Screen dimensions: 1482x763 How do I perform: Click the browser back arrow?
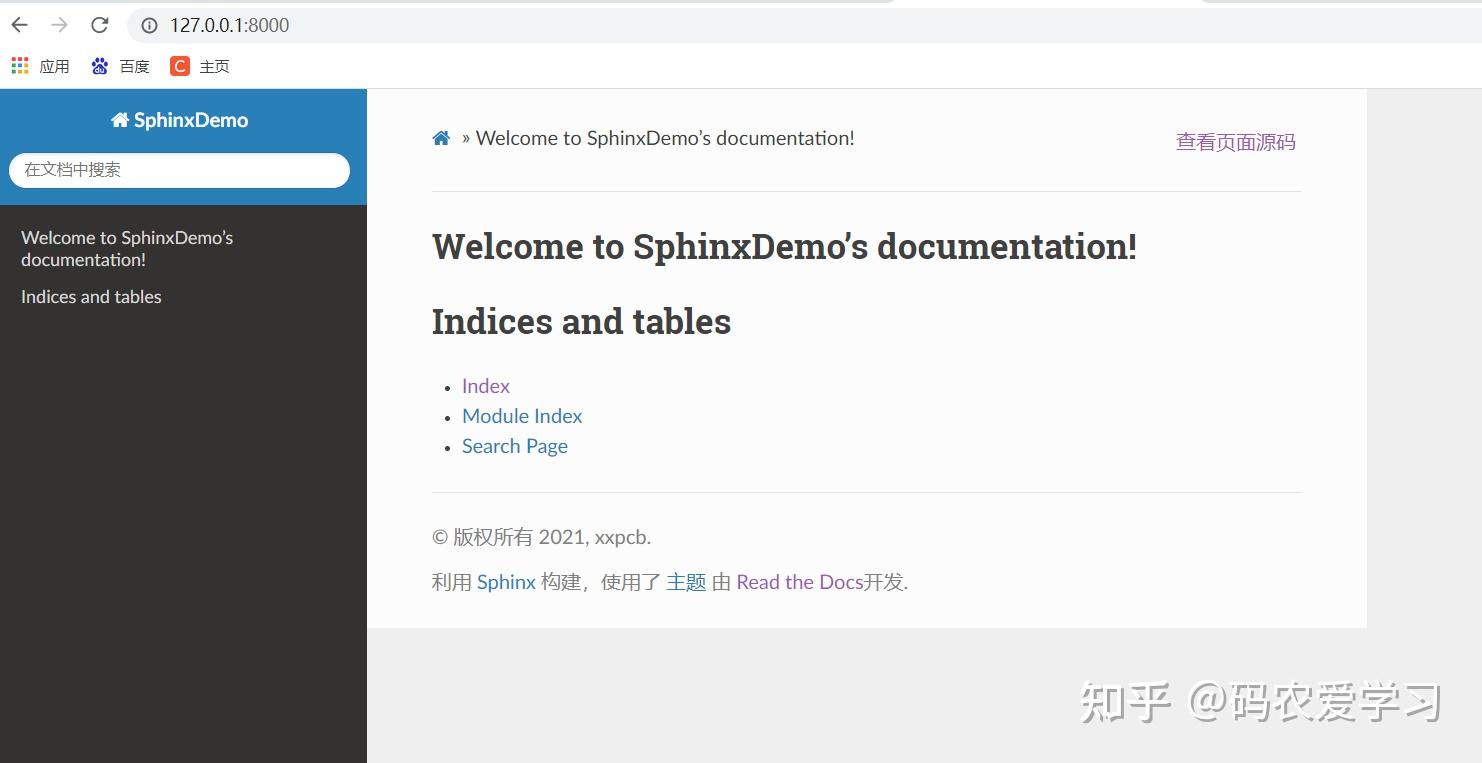(x=18, y=25)
